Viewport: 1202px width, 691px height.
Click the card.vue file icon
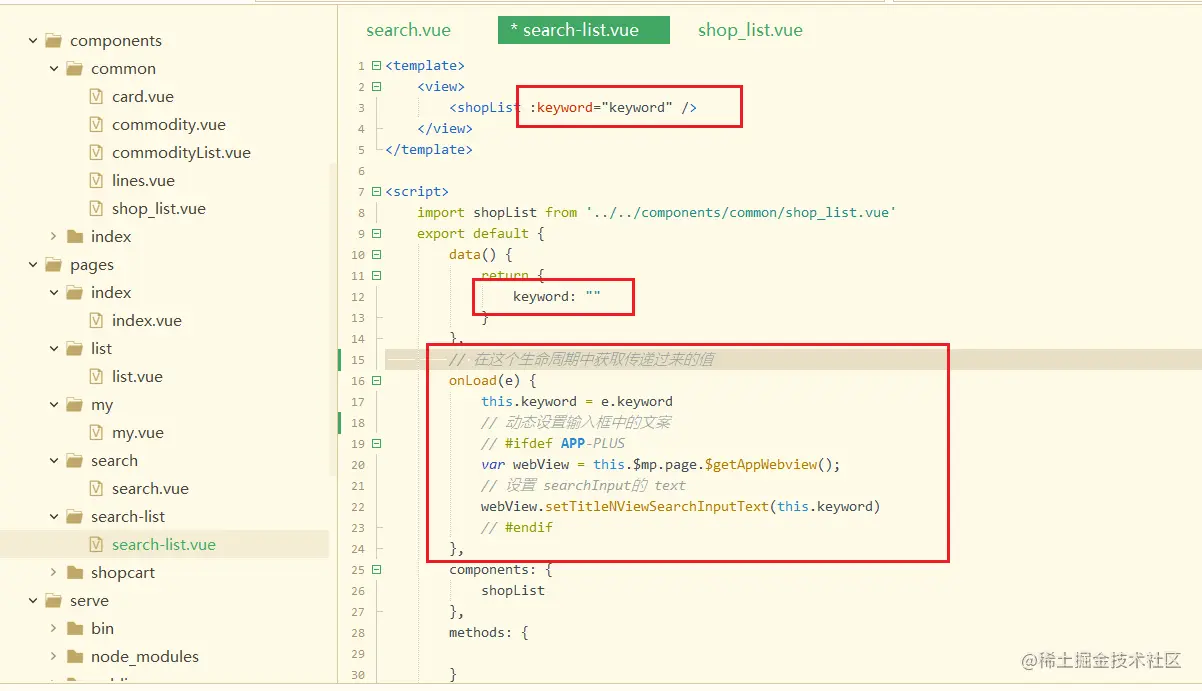tap(96, 97)
